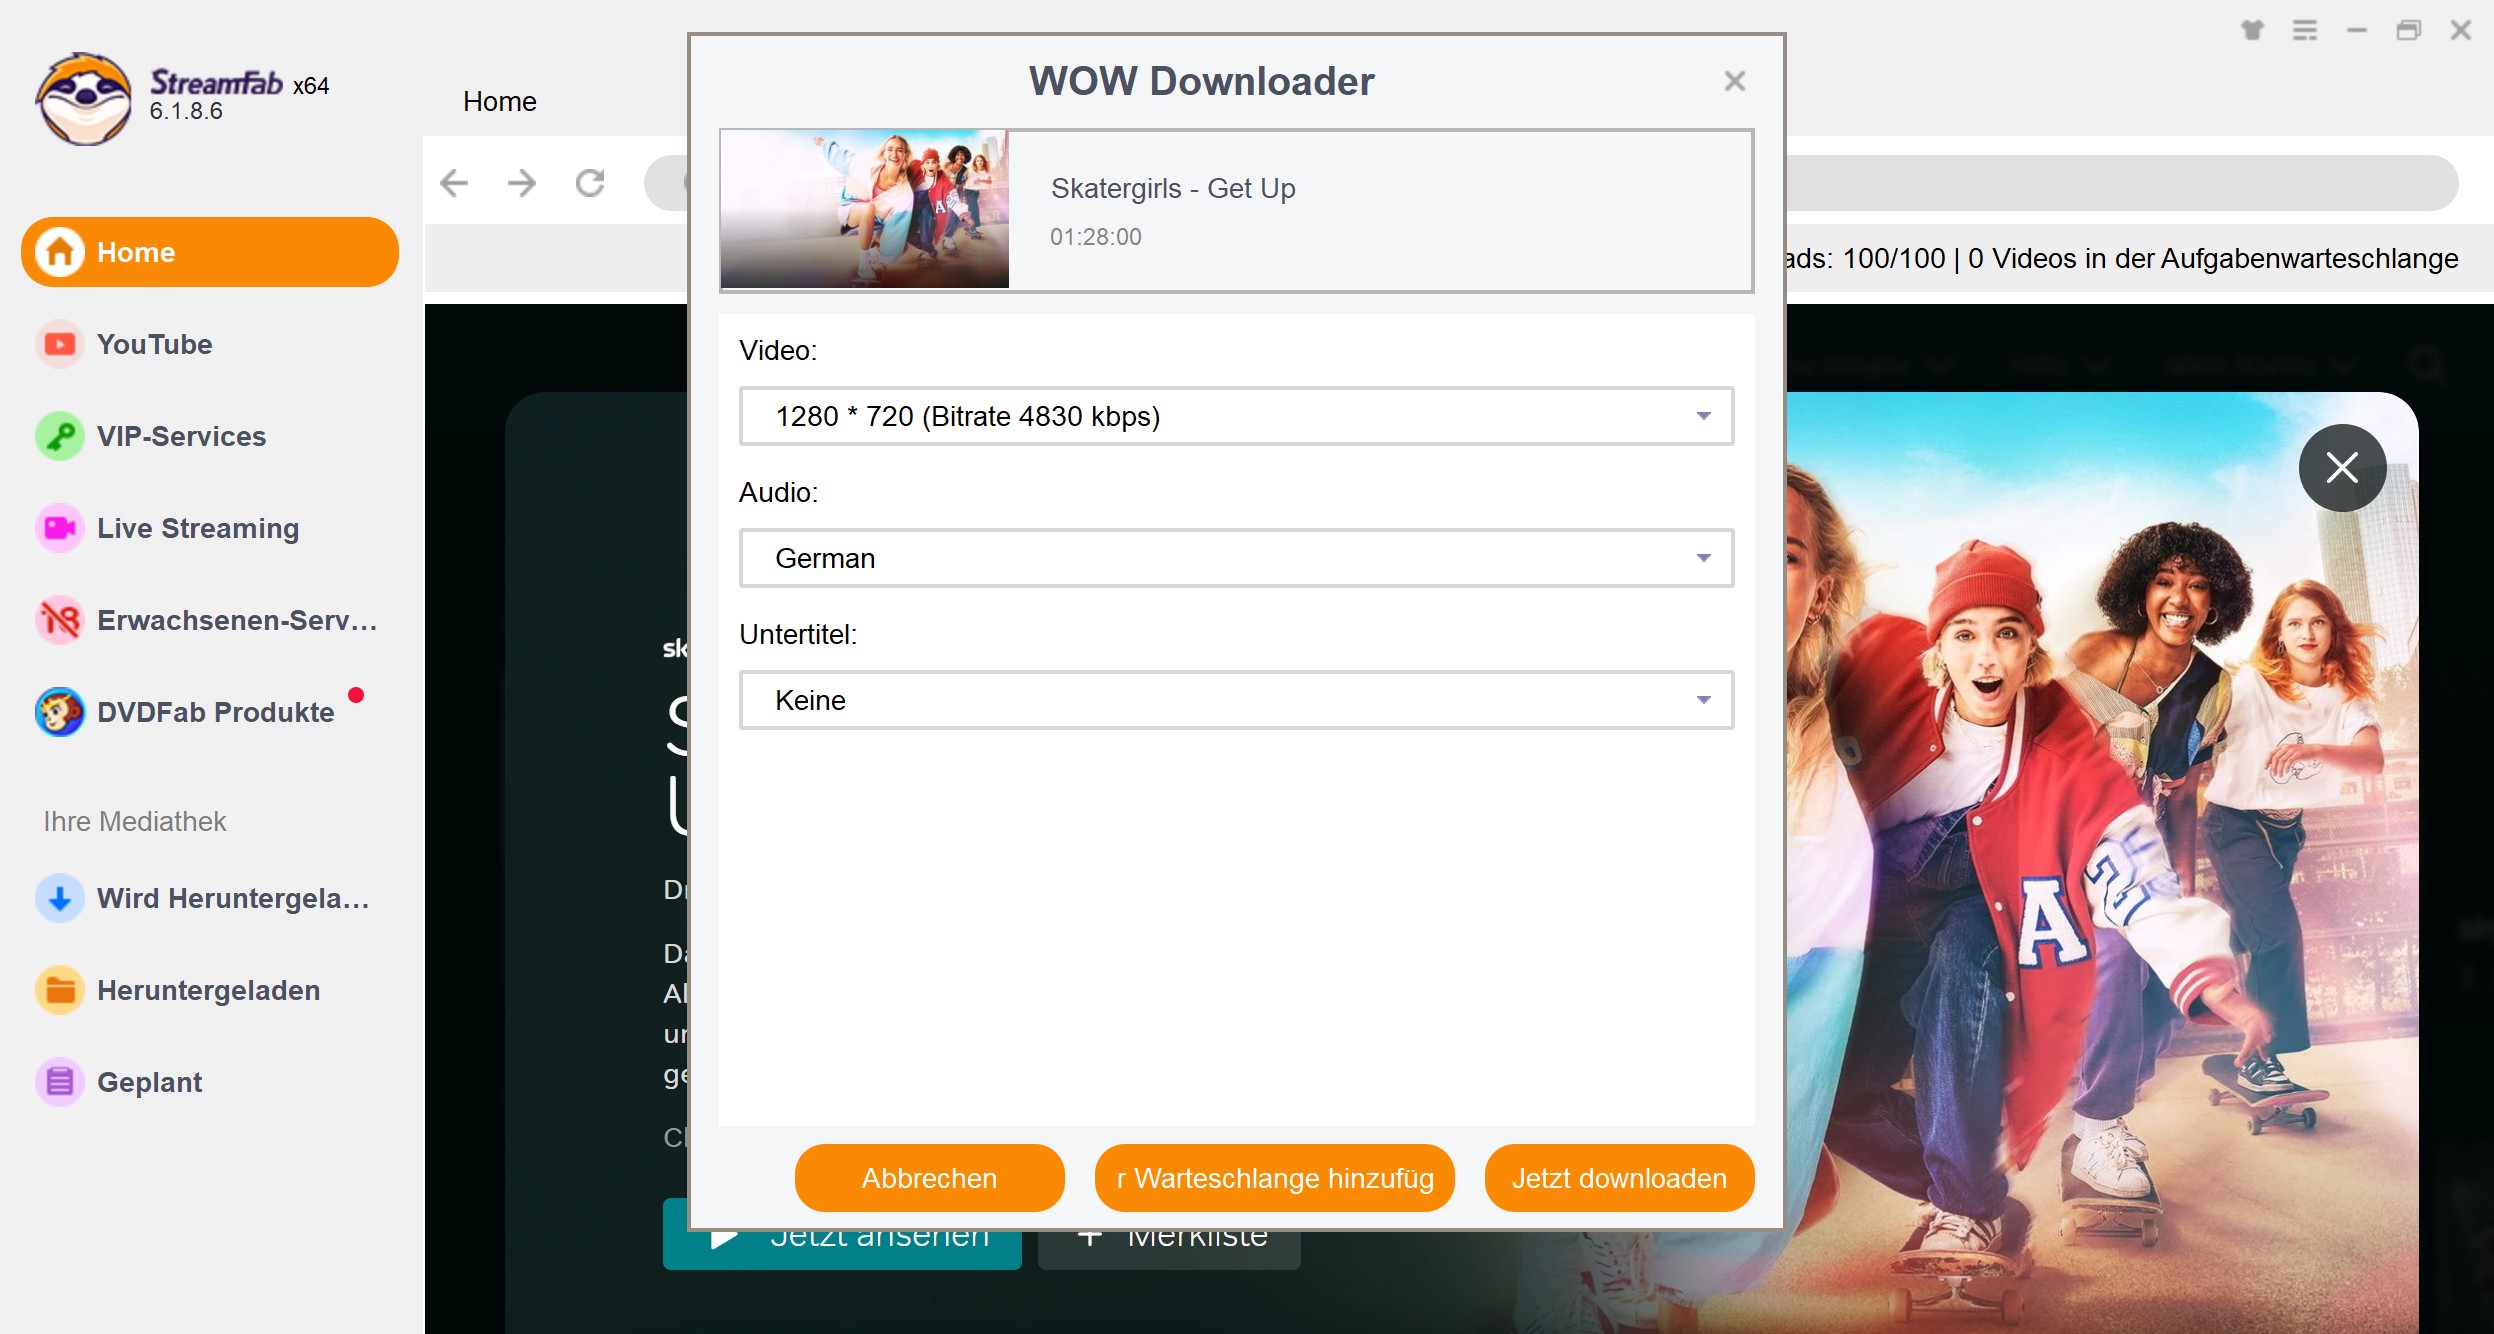Screen dimensions: 2494x1334
Task: Open DVDFab Produkte icon
Action: coord(60,712)
